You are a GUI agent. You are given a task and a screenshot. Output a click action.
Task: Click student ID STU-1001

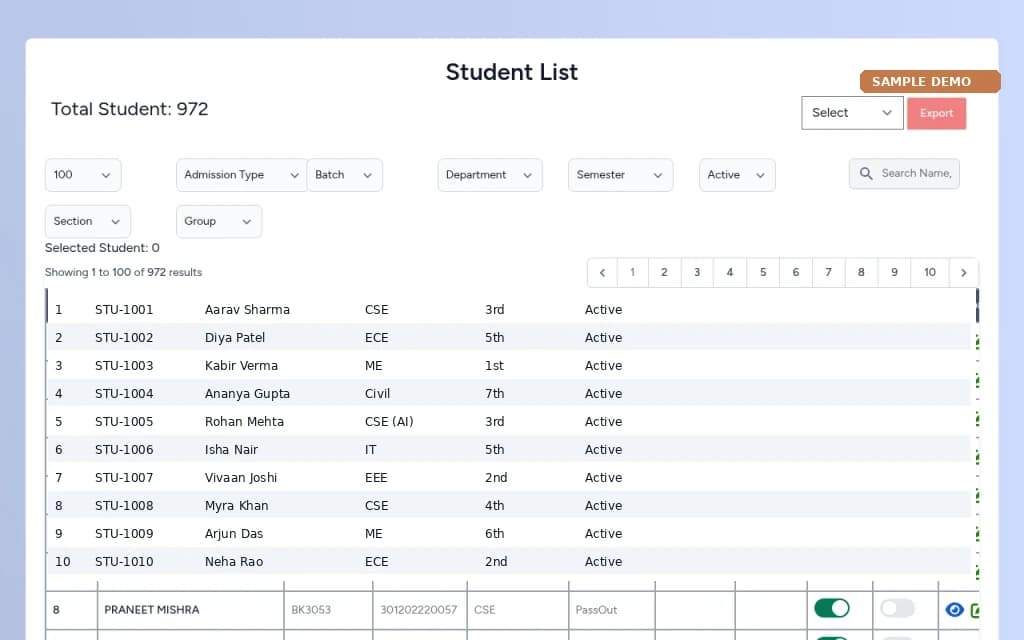click(124, 310)
